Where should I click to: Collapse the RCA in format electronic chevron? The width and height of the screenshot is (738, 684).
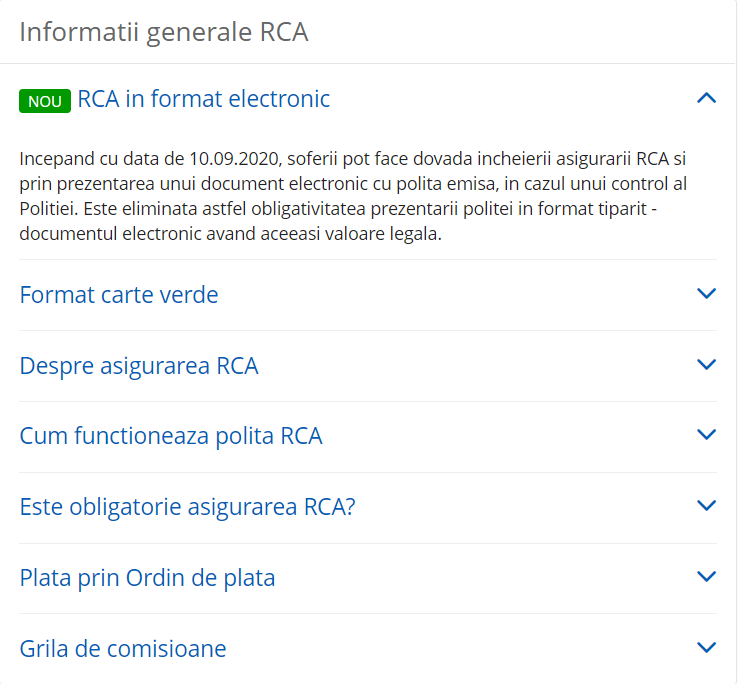click(706, 98)
